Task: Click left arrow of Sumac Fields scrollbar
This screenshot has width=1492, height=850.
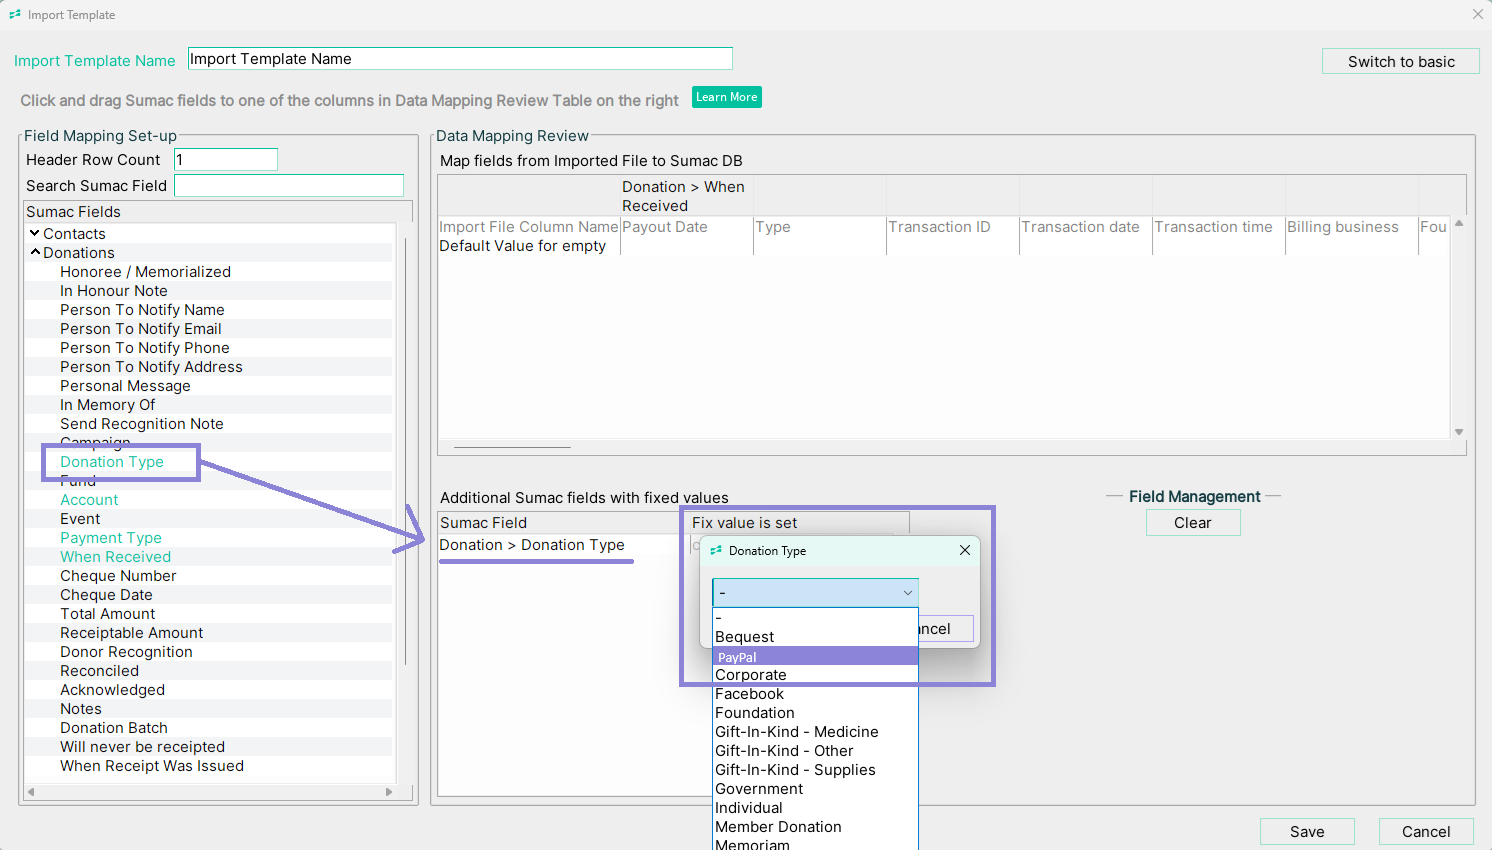Action: click(31, 791)
